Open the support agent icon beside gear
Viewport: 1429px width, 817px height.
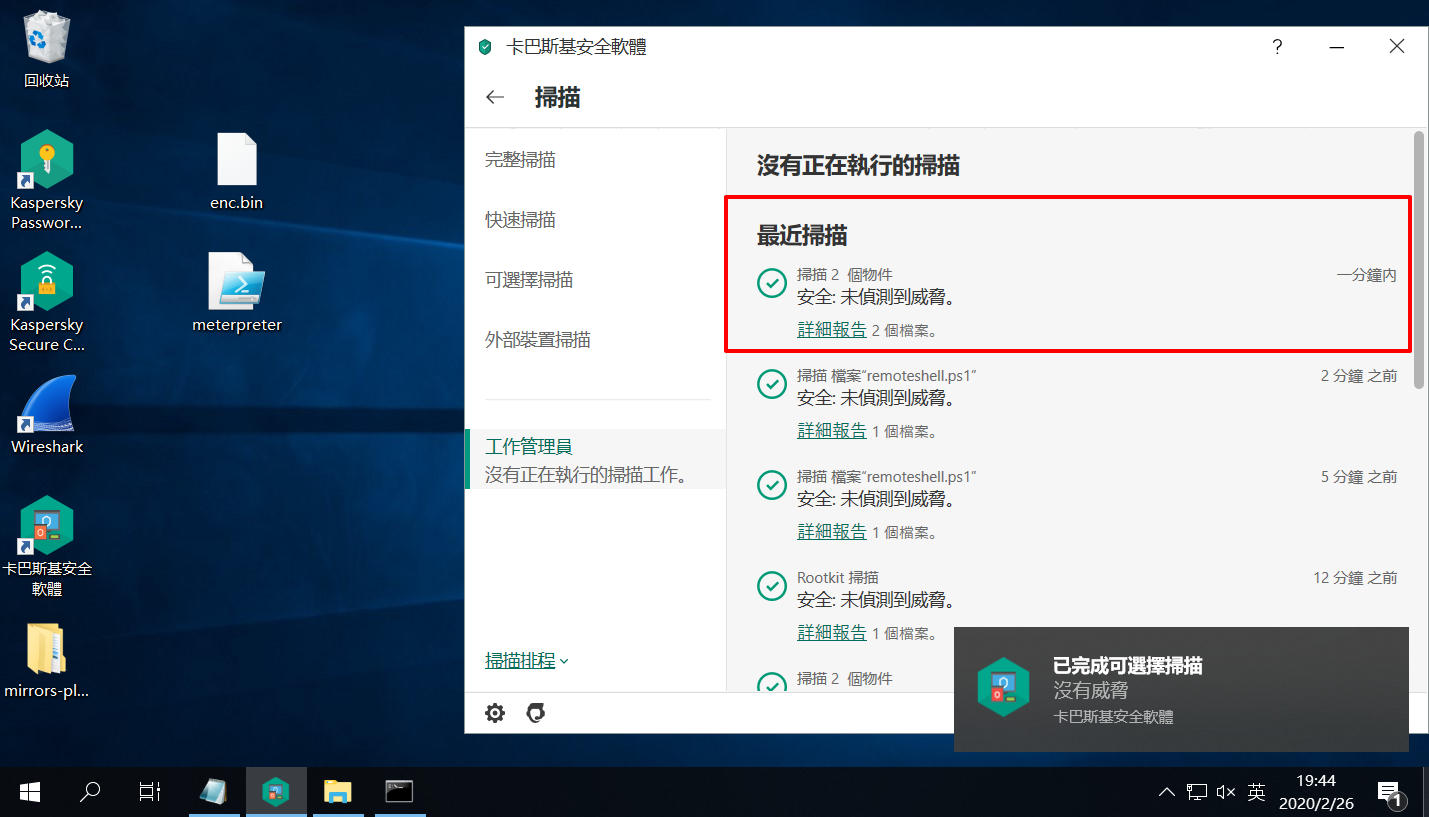(x=536, y=713)
